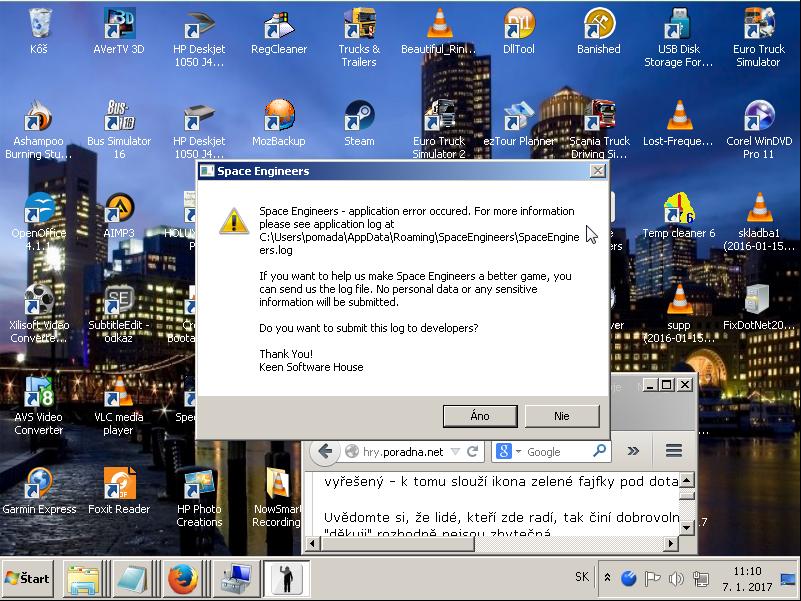The image size is (801, 601).
Task: Click the volume speaker icon in tray
Action: 676,578
